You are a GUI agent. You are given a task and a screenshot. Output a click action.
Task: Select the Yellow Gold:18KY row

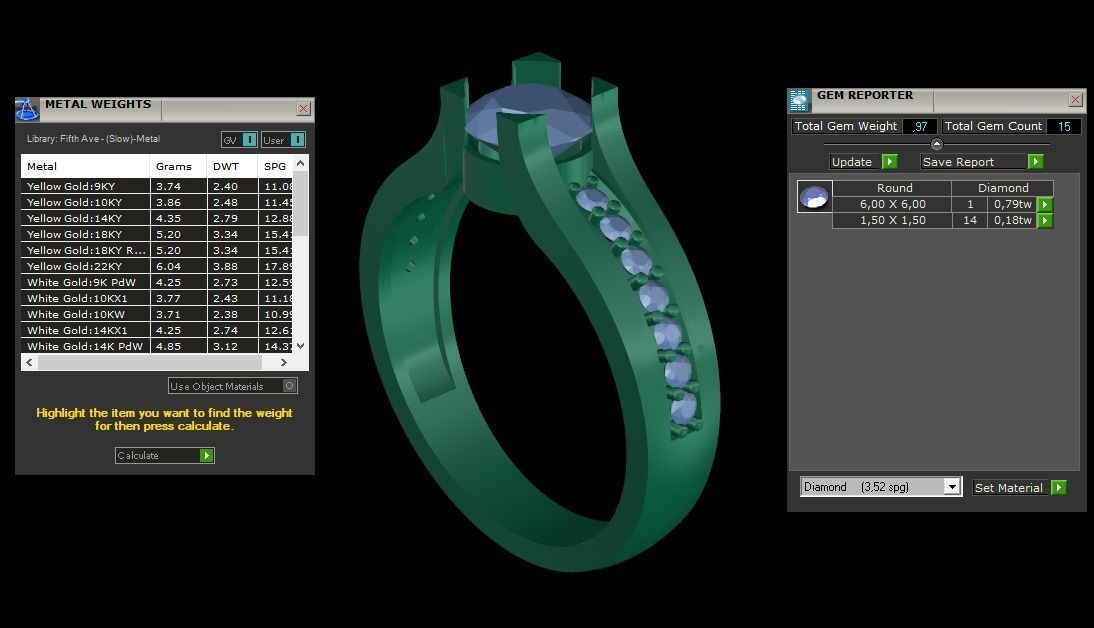[x=157, y=234]
